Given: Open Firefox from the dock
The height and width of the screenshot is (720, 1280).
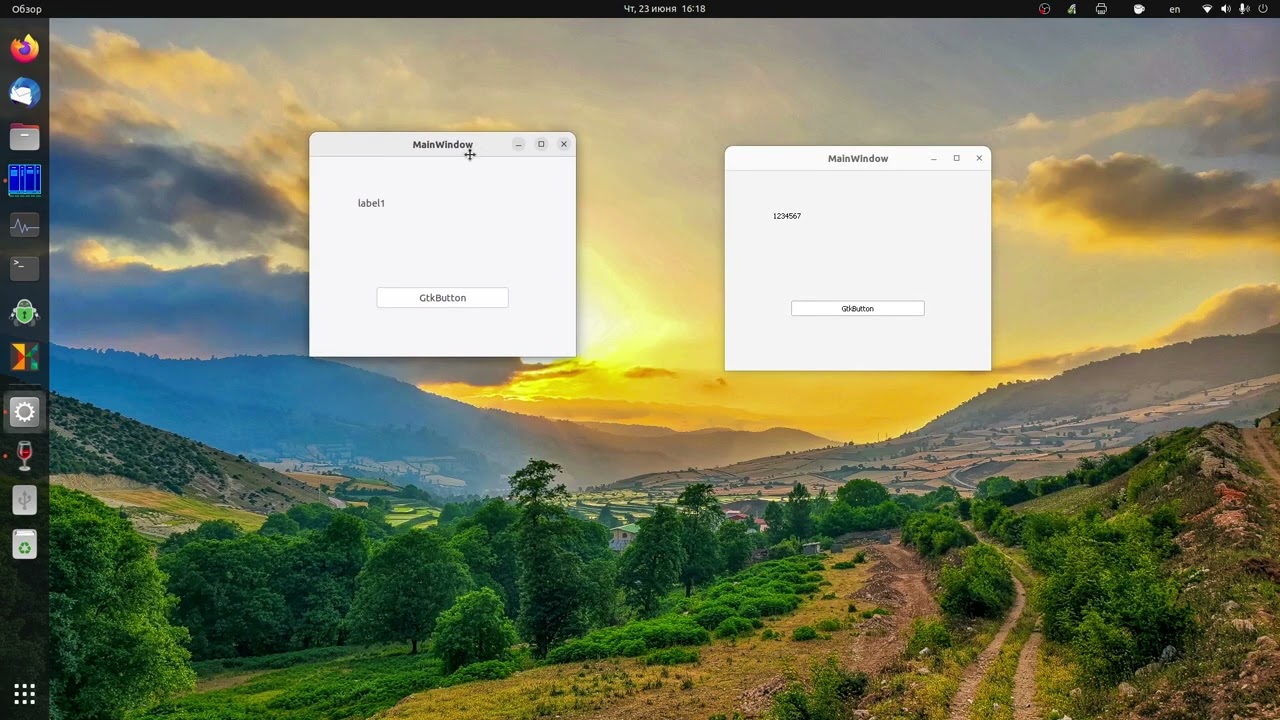Looking at the screenshot, I should click(x=24, y=48).
